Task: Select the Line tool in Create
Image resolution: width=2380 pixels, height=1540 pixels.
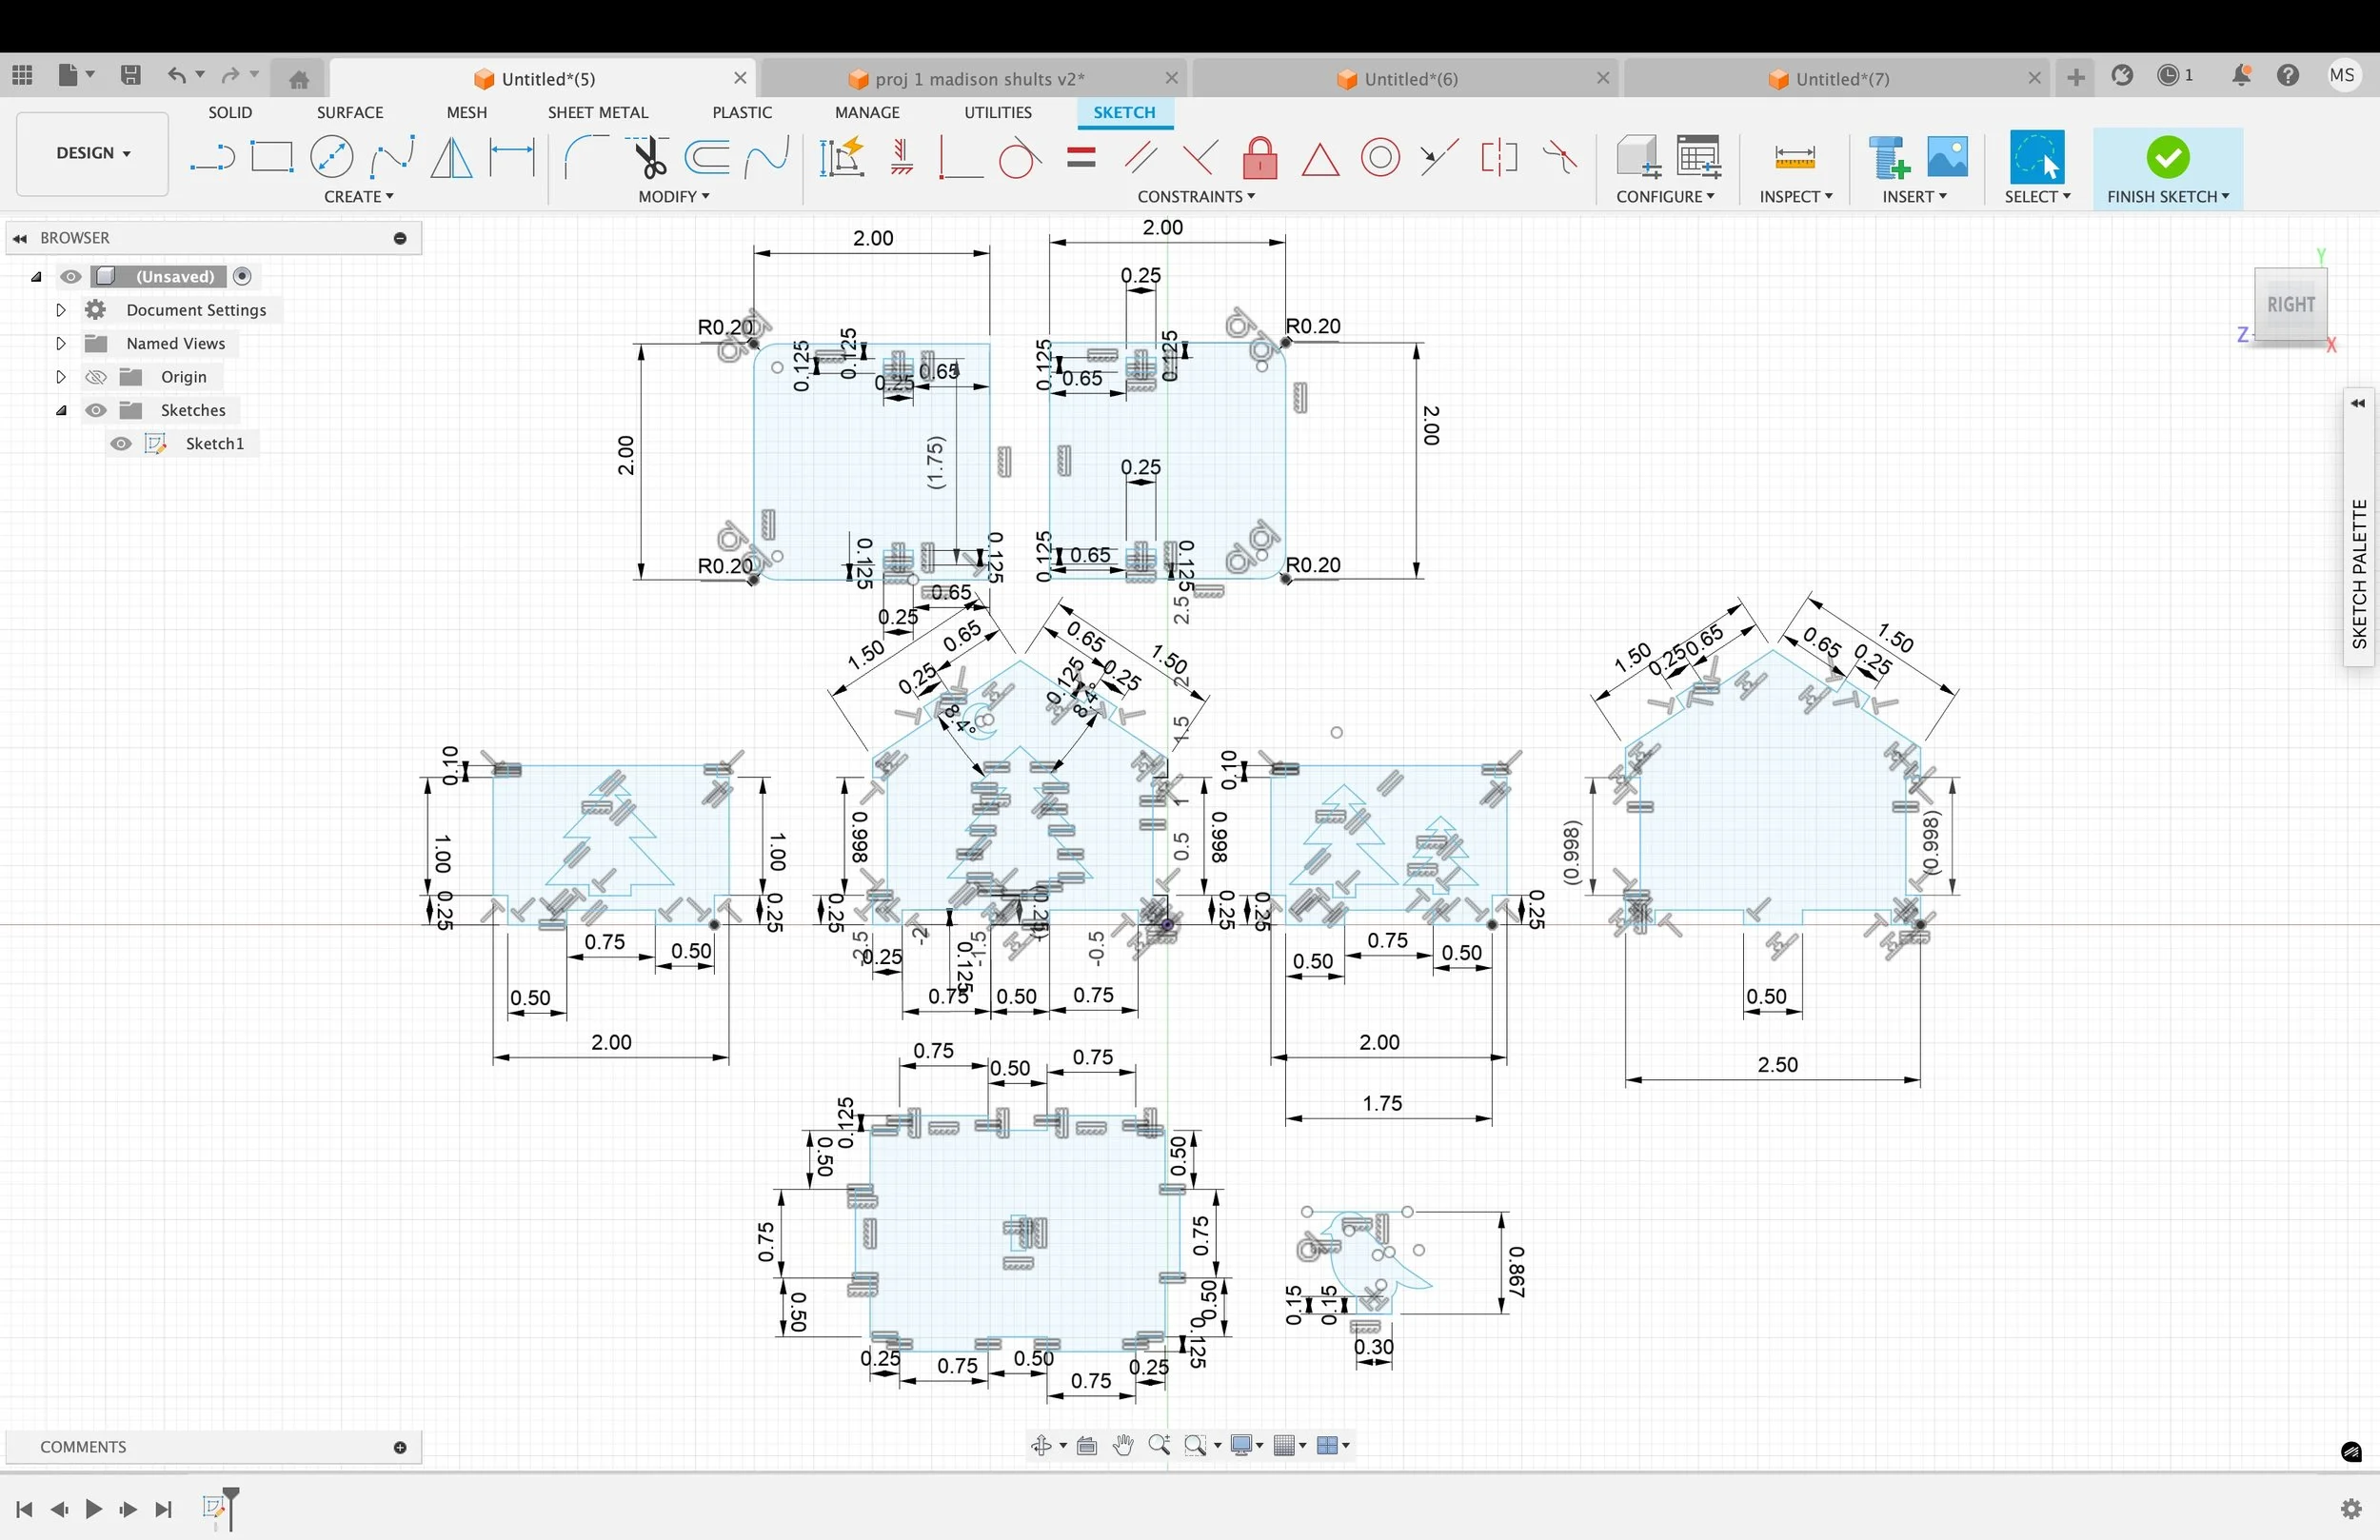Action: point(211,157)
